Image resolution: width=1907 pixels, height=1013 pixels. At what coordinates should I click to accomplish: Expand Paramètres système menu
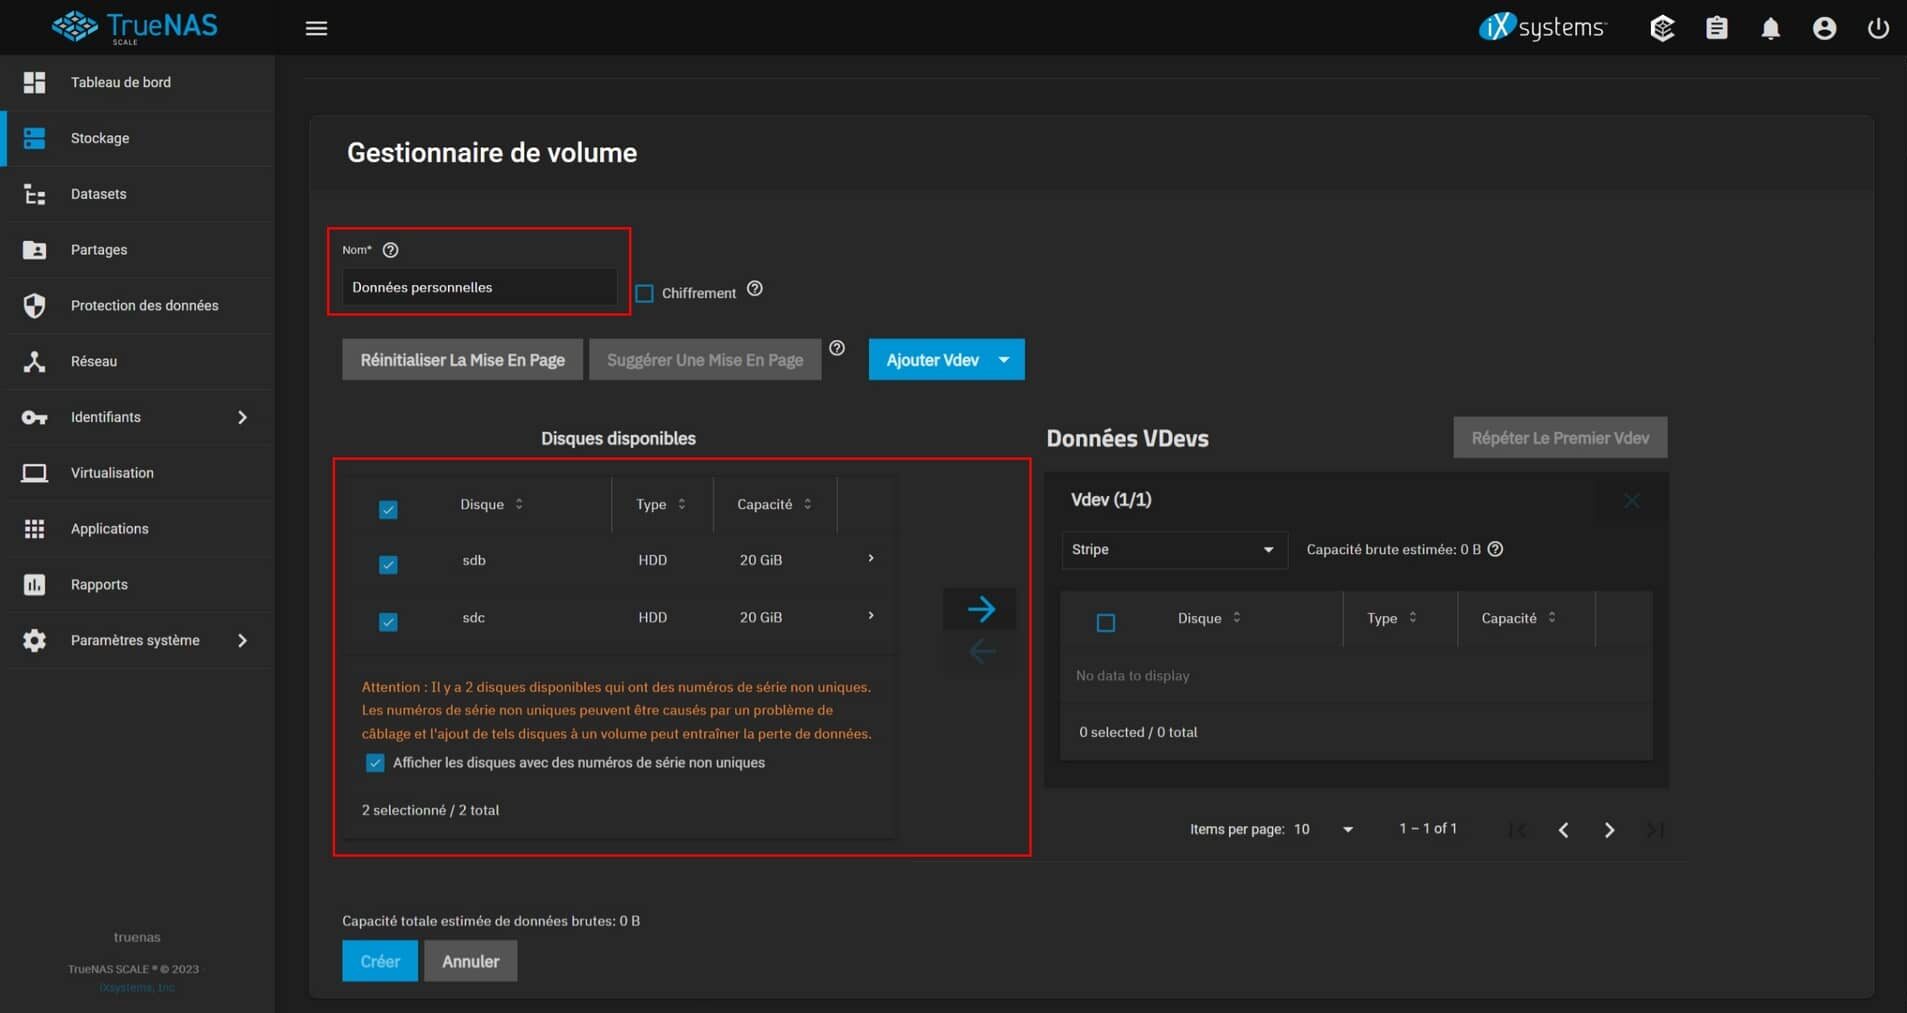[135, 640]
